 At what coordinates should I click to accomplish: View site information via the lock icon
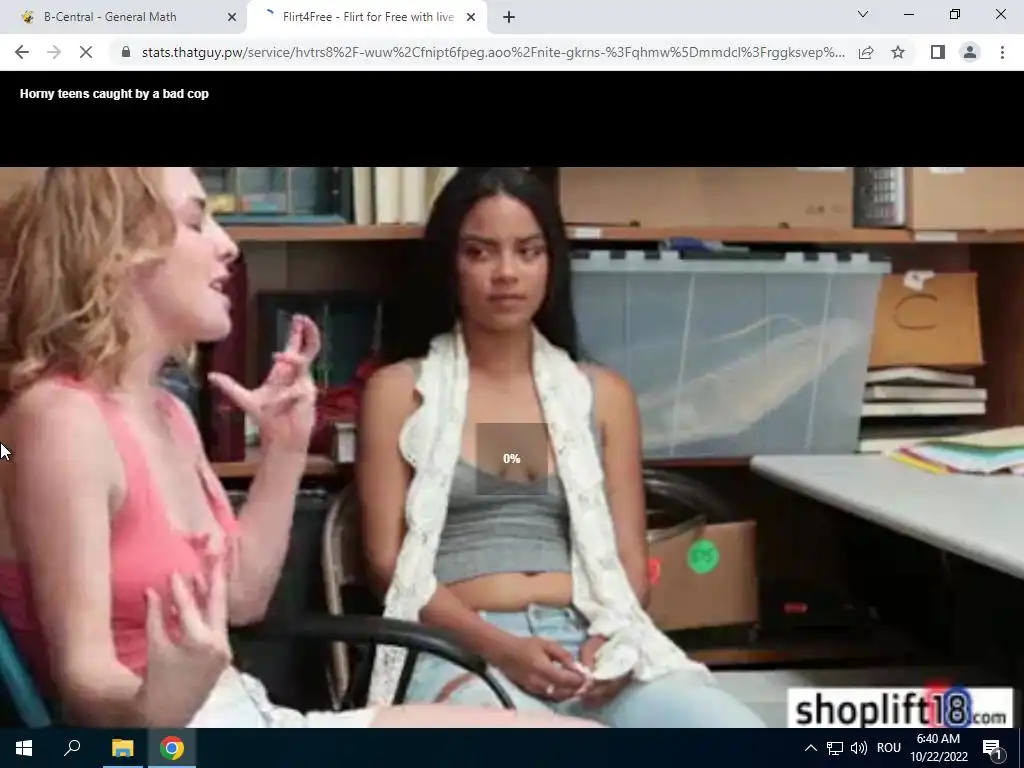point(126,52)
